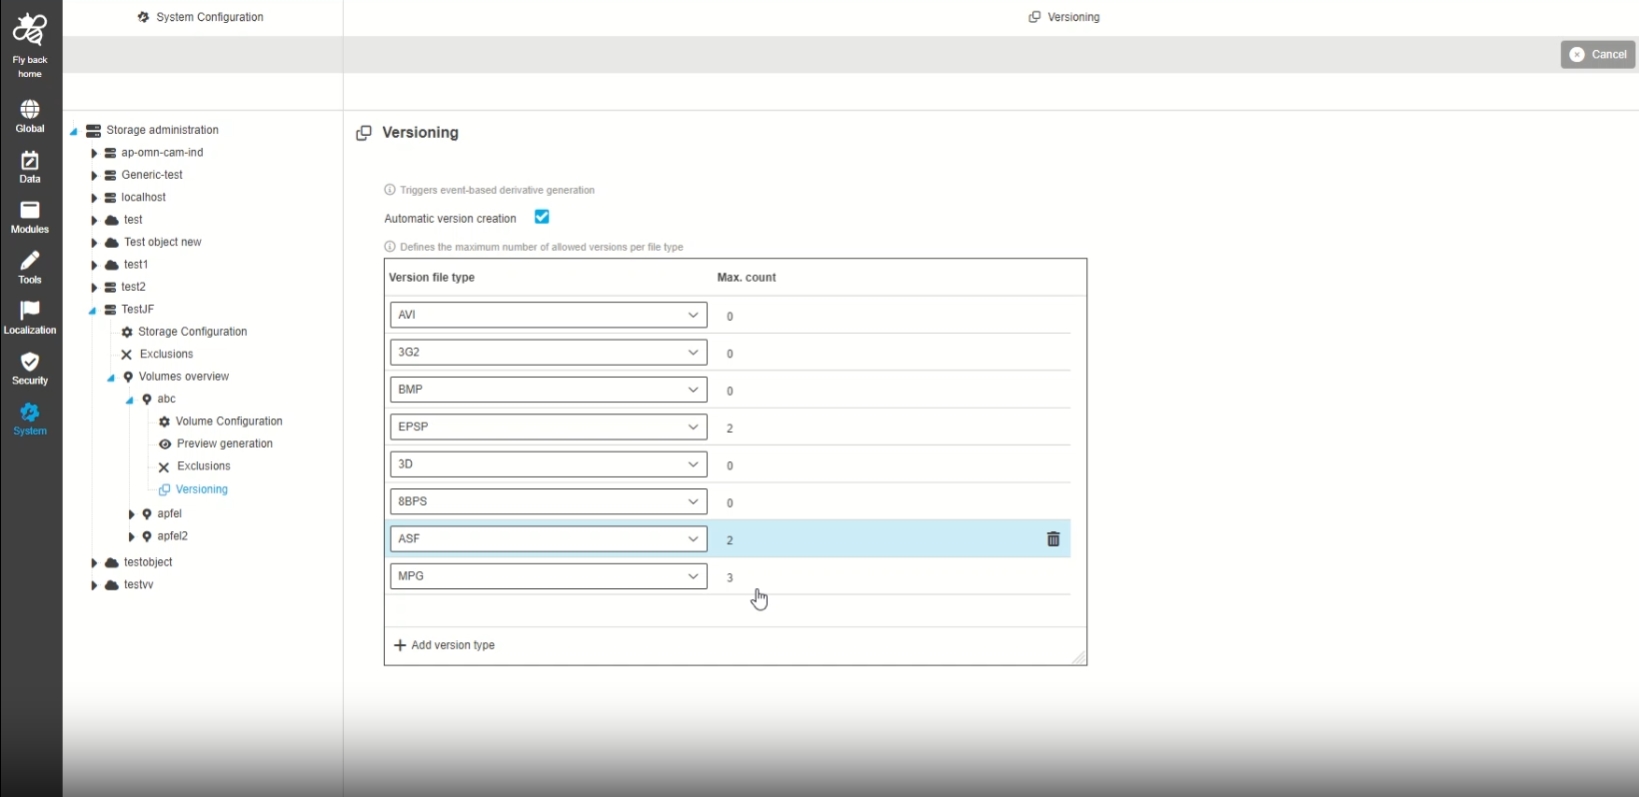Viewport: 1639px width, 797px height.
Task: Expand the apfel volume node
Action: click(x=131, y=514)
